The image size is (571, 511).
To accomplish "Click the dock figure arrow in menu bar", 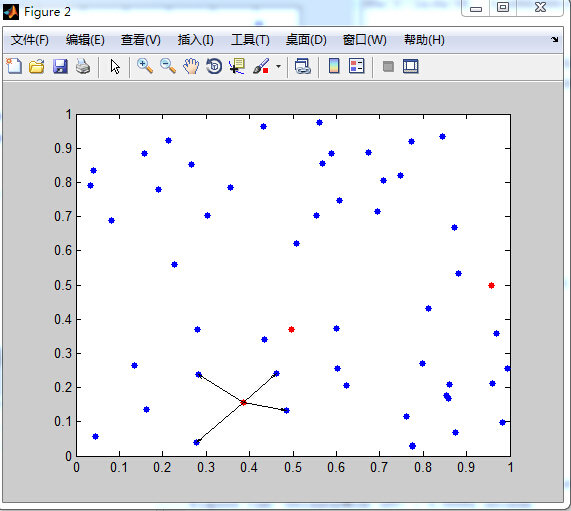I will [x=554, y=39].
